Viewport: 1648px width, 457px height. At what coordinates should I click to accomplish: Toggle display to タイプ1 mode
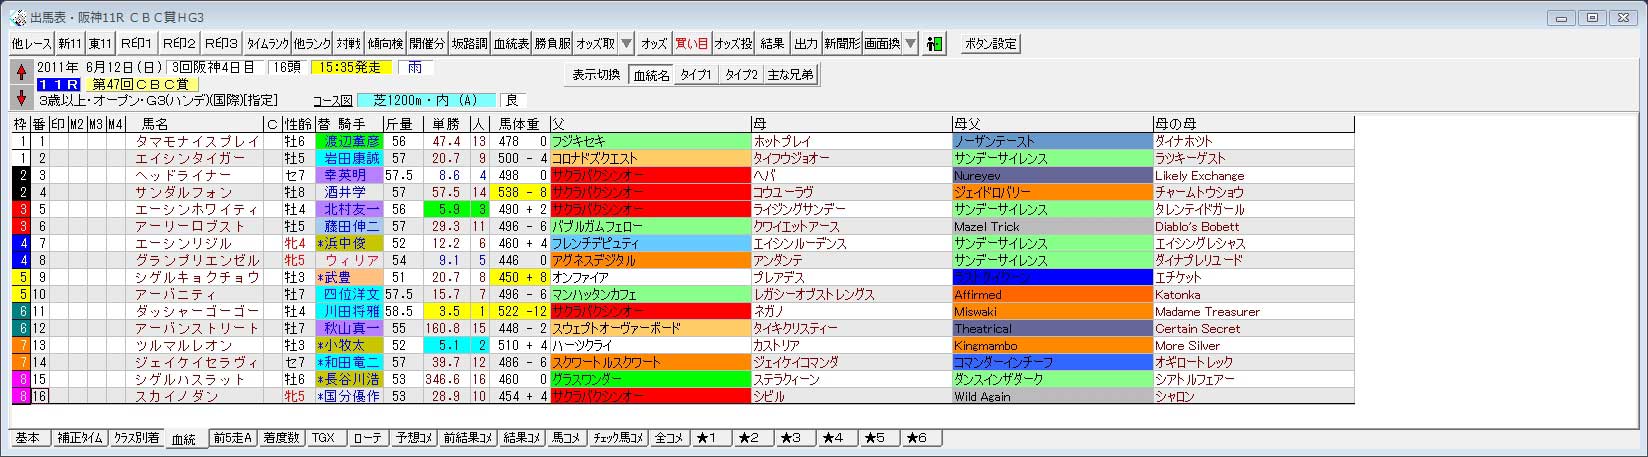pyautogui.click(x=696, y=75)
